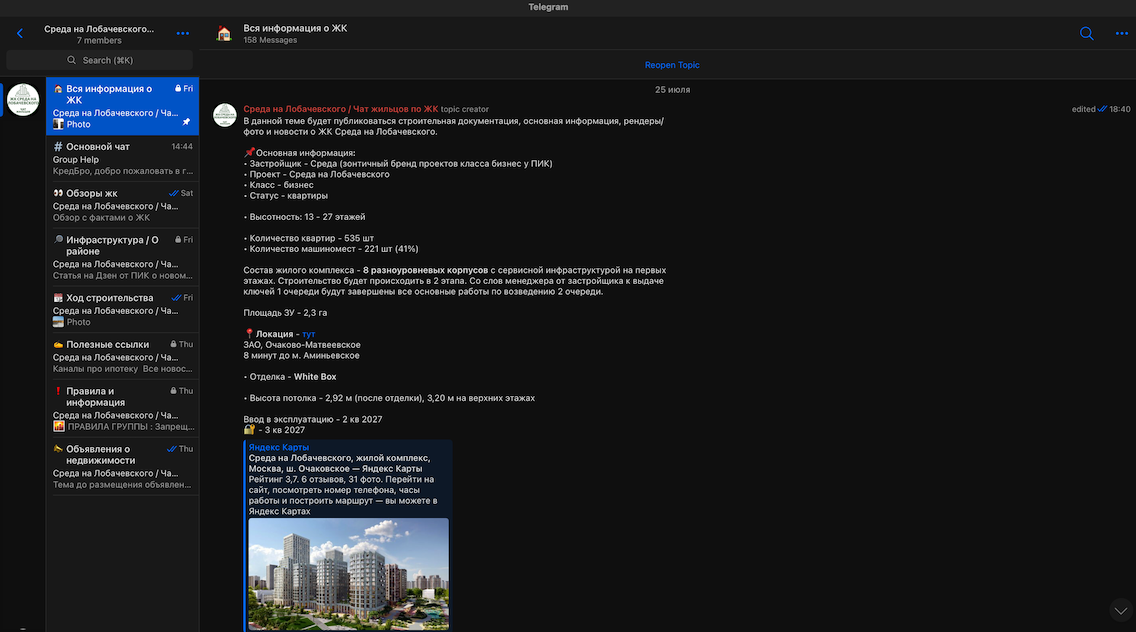Click the hash icon of Основной чат
The width and height of the screenshot is (1136, 632).
point(58,146)
